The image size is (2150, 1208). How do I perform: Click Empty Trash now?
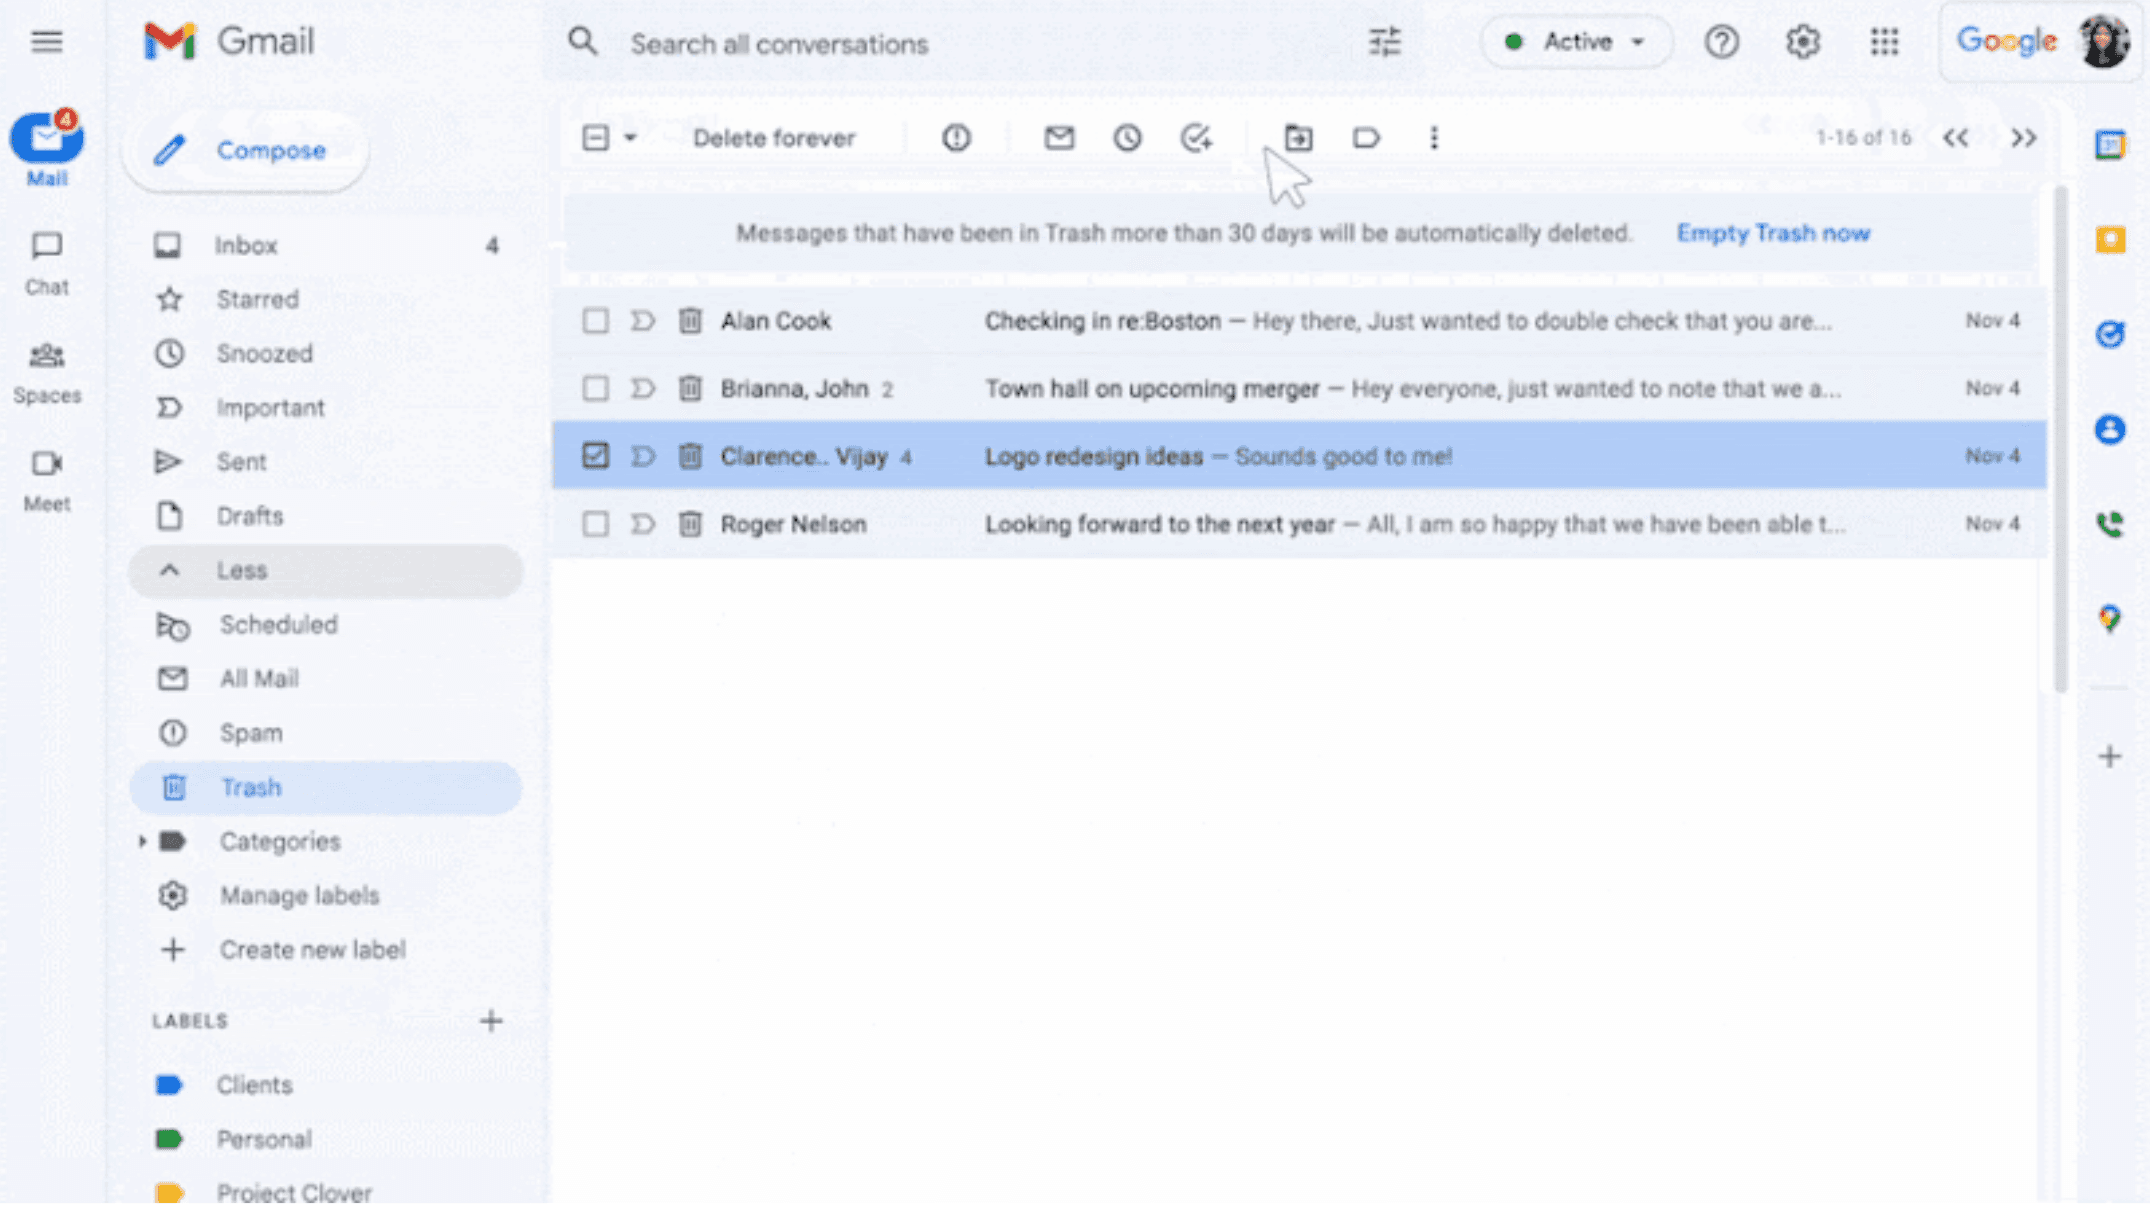pyautogui.click(x=1773, y=233)
